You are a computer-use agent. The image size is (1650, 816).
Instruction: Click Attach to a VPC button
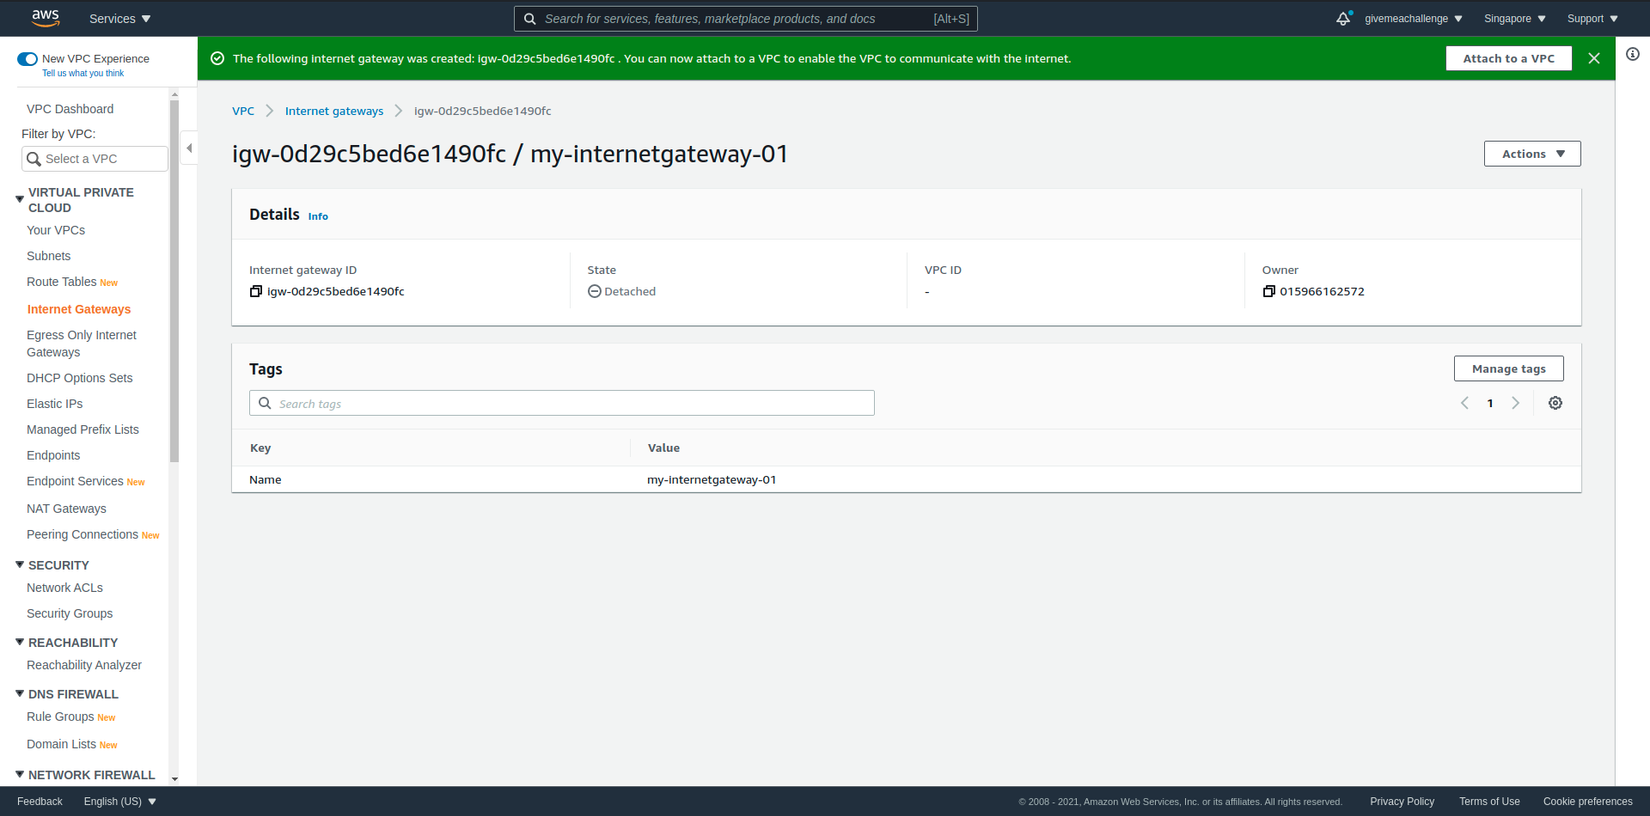coord(1508,58)
